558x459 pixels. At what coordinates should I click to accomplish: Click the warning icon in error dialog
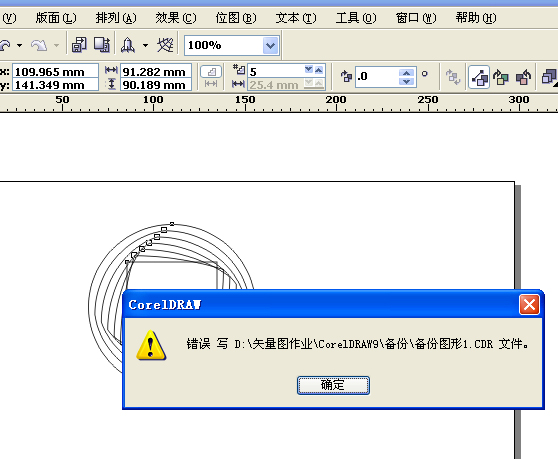[x=151, y=345]
